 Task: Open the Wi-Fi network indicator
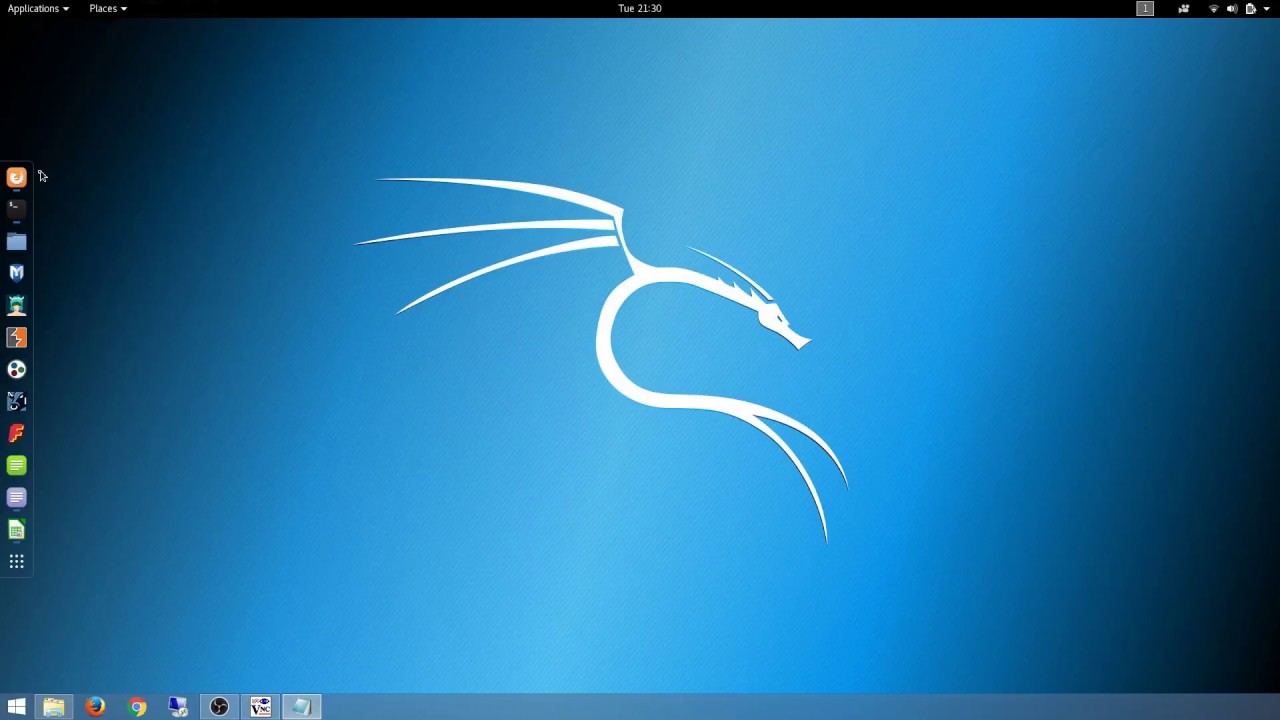pyautogui.click(x=1214, y=8)
